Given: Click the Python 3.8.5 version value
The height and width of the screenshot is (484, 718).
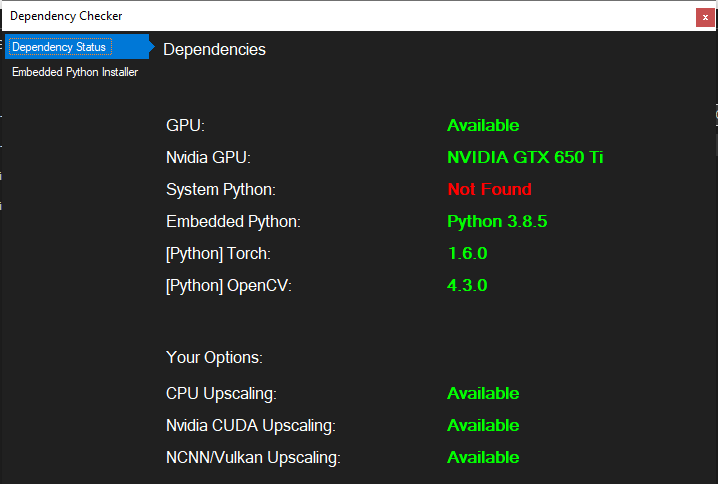Looking at the screenshot, I should click(x=497, y=222).
